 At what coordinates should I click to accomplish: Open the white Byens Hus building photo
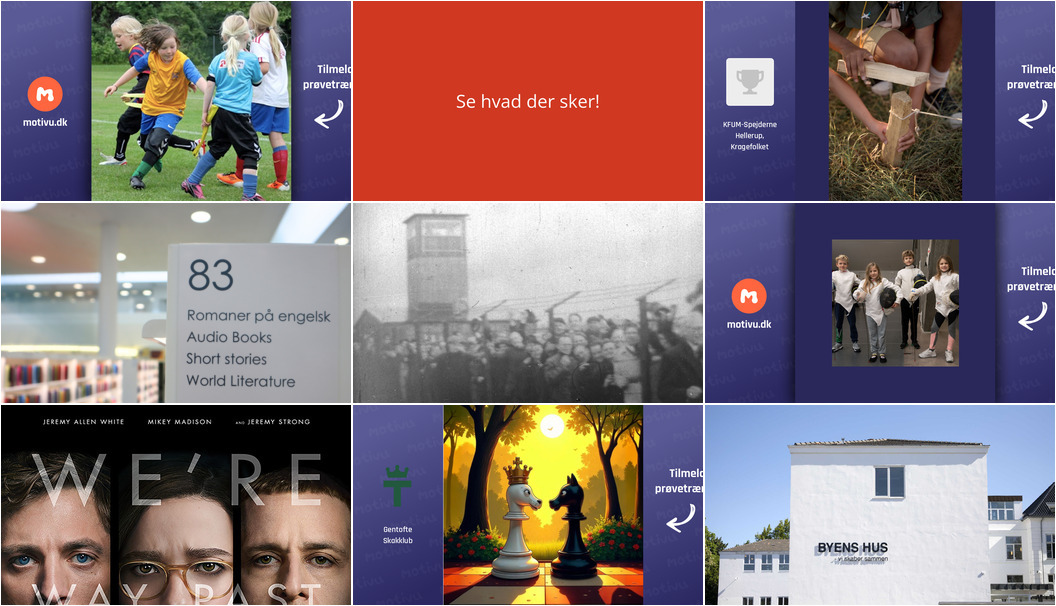[x=880, y=505]
